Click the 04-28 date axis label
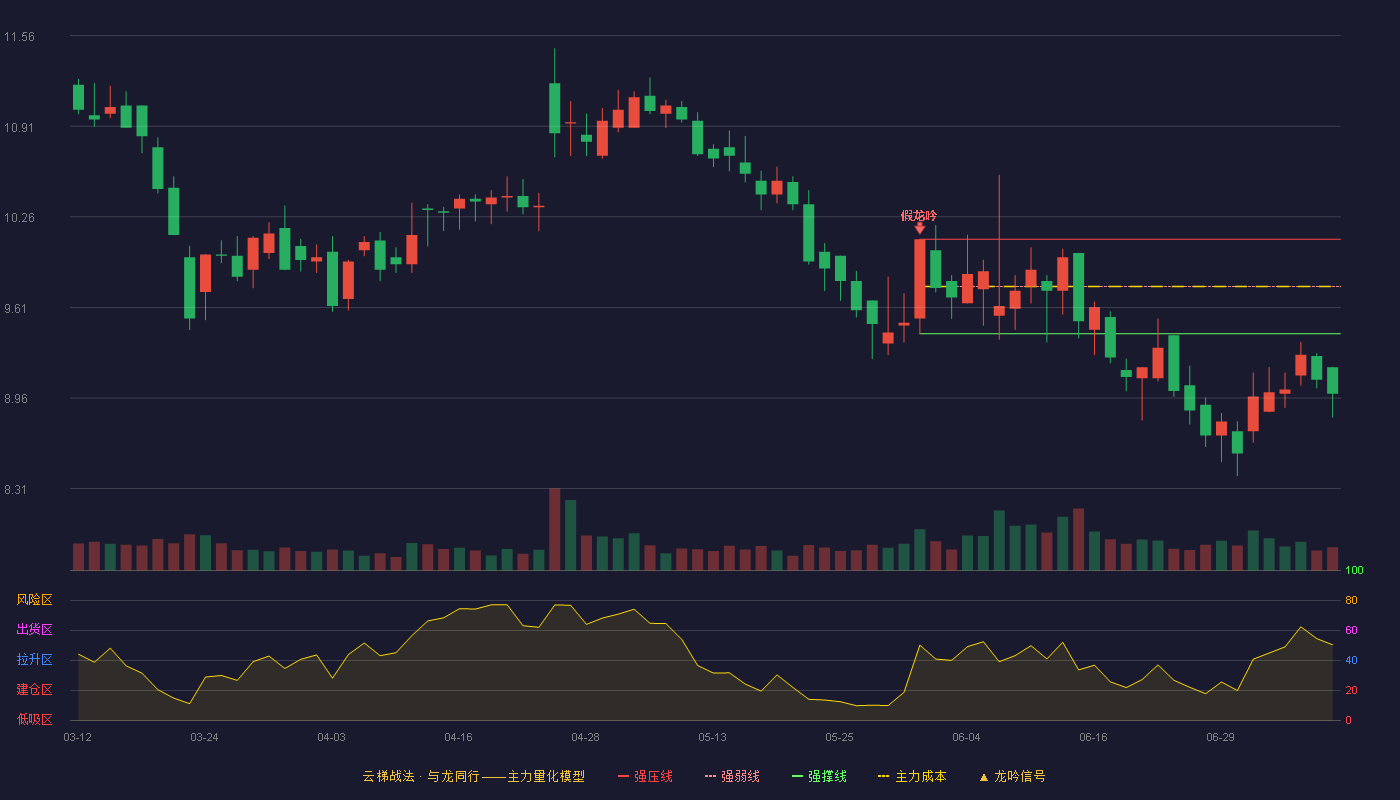 pyautogui.click(x=585, y=737)
